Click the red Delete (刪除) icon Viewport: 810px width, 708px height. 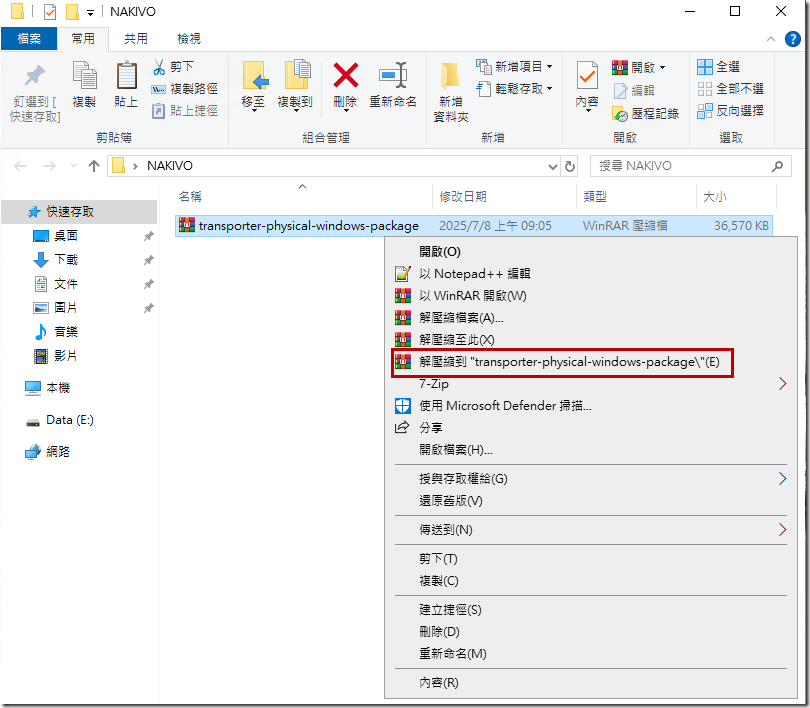click(346, 75)
